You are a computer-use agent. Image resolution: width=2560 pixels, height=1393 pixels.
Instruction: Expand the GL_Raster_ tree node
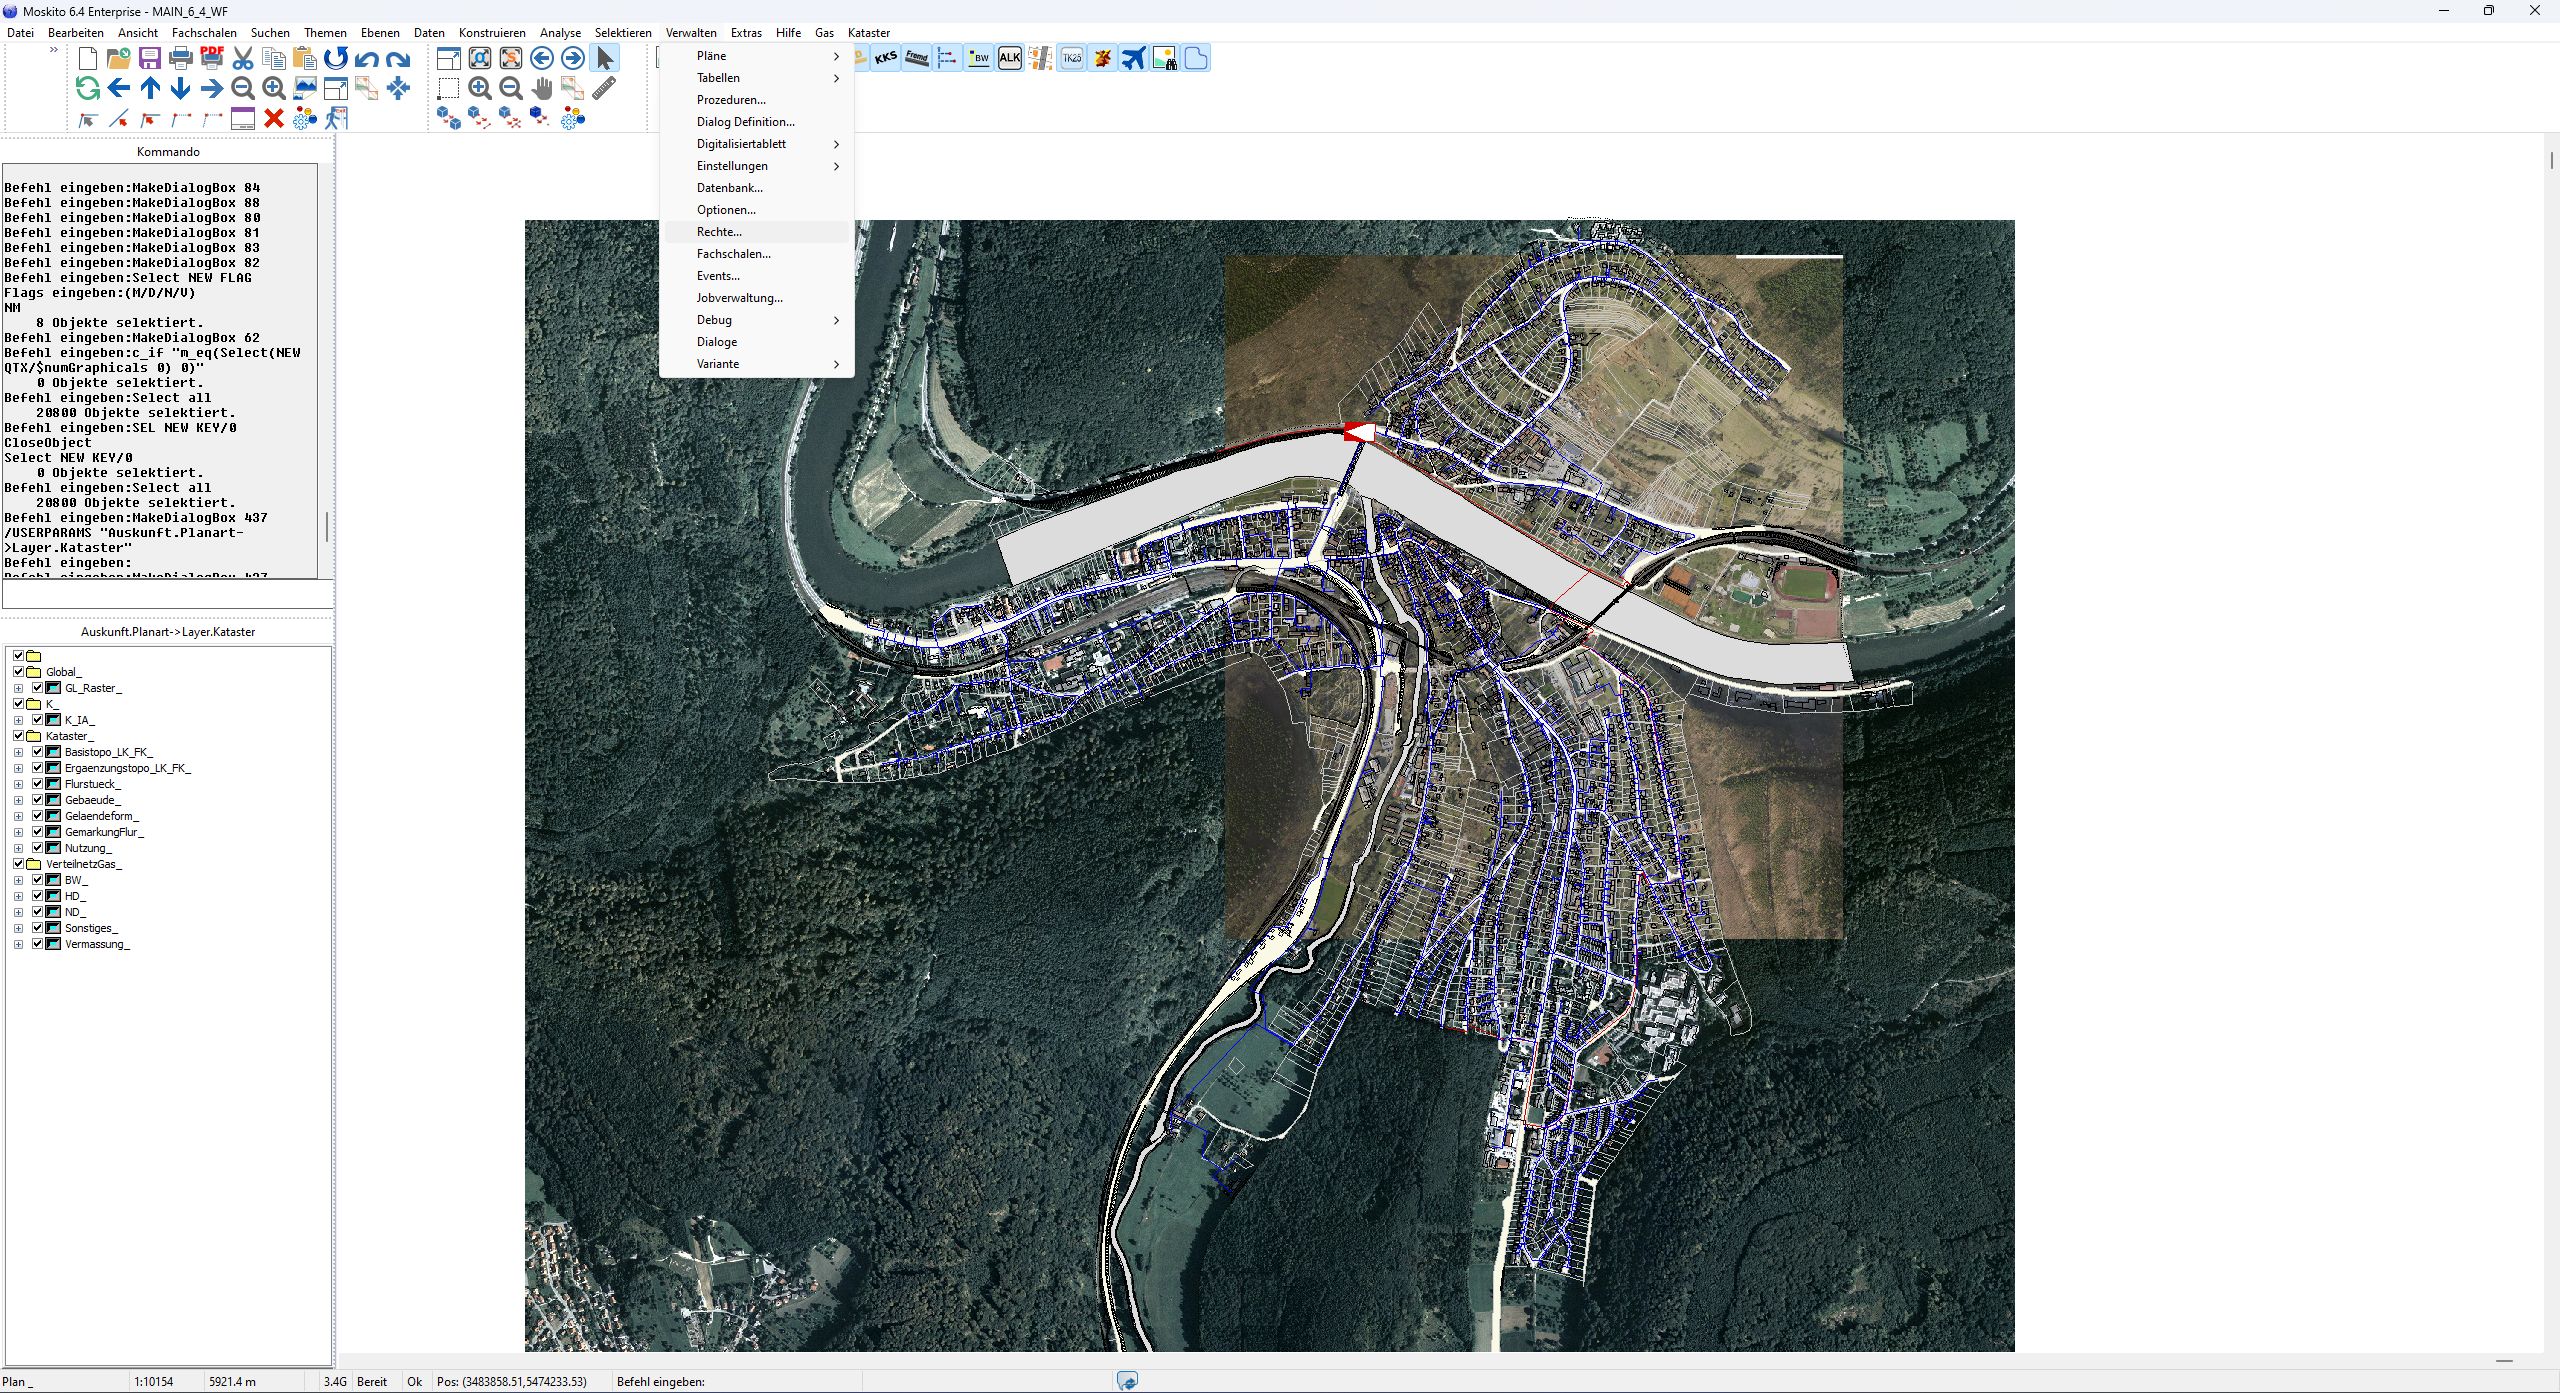[18, 688]
